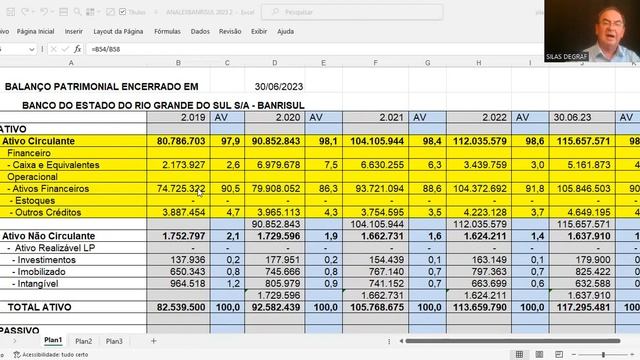Open the Revisão ribbon tab
This screenshot has height=360, width=640.
(230, 31)
